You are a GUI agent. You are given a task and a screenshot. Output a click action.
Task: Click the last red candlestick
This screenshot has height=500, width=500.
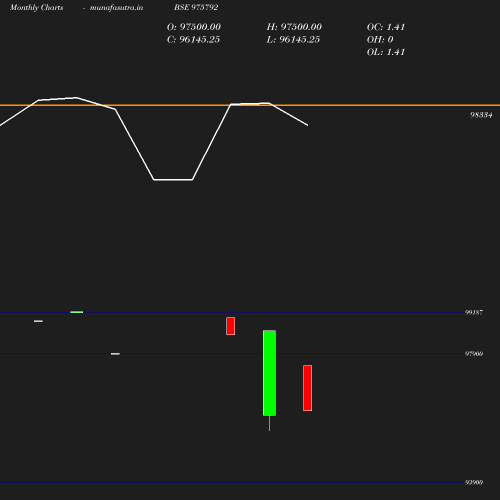[308, 388]
